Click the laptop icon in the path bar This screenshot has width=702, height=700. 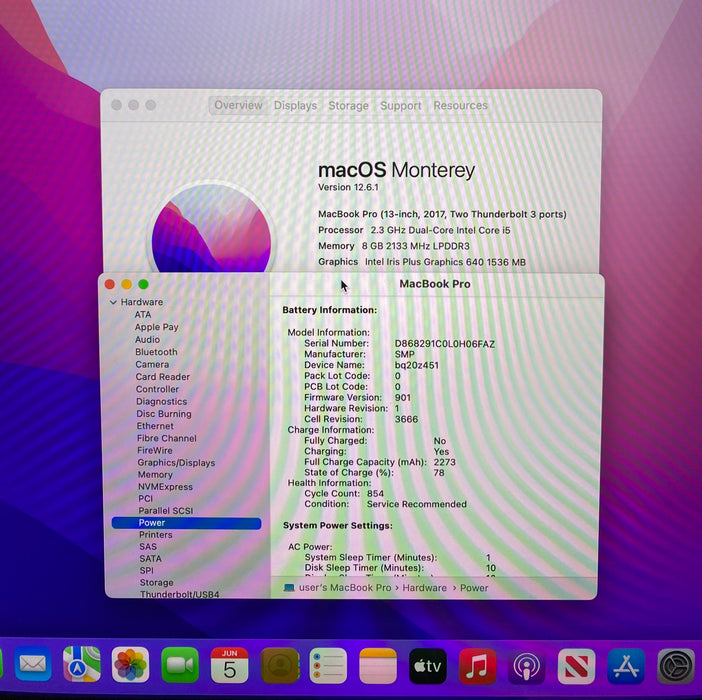point(289,587)
